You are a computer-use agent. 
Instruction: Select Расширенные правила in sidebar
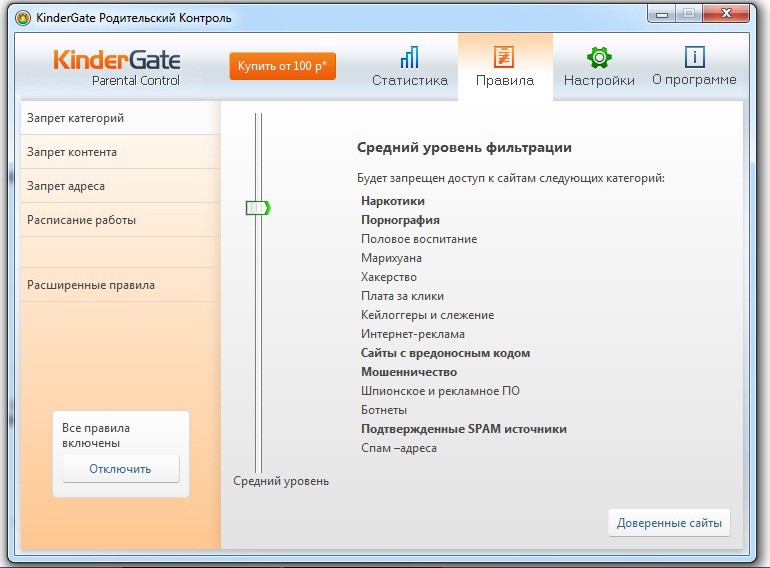pyautogui.click(x=91, y=285)
